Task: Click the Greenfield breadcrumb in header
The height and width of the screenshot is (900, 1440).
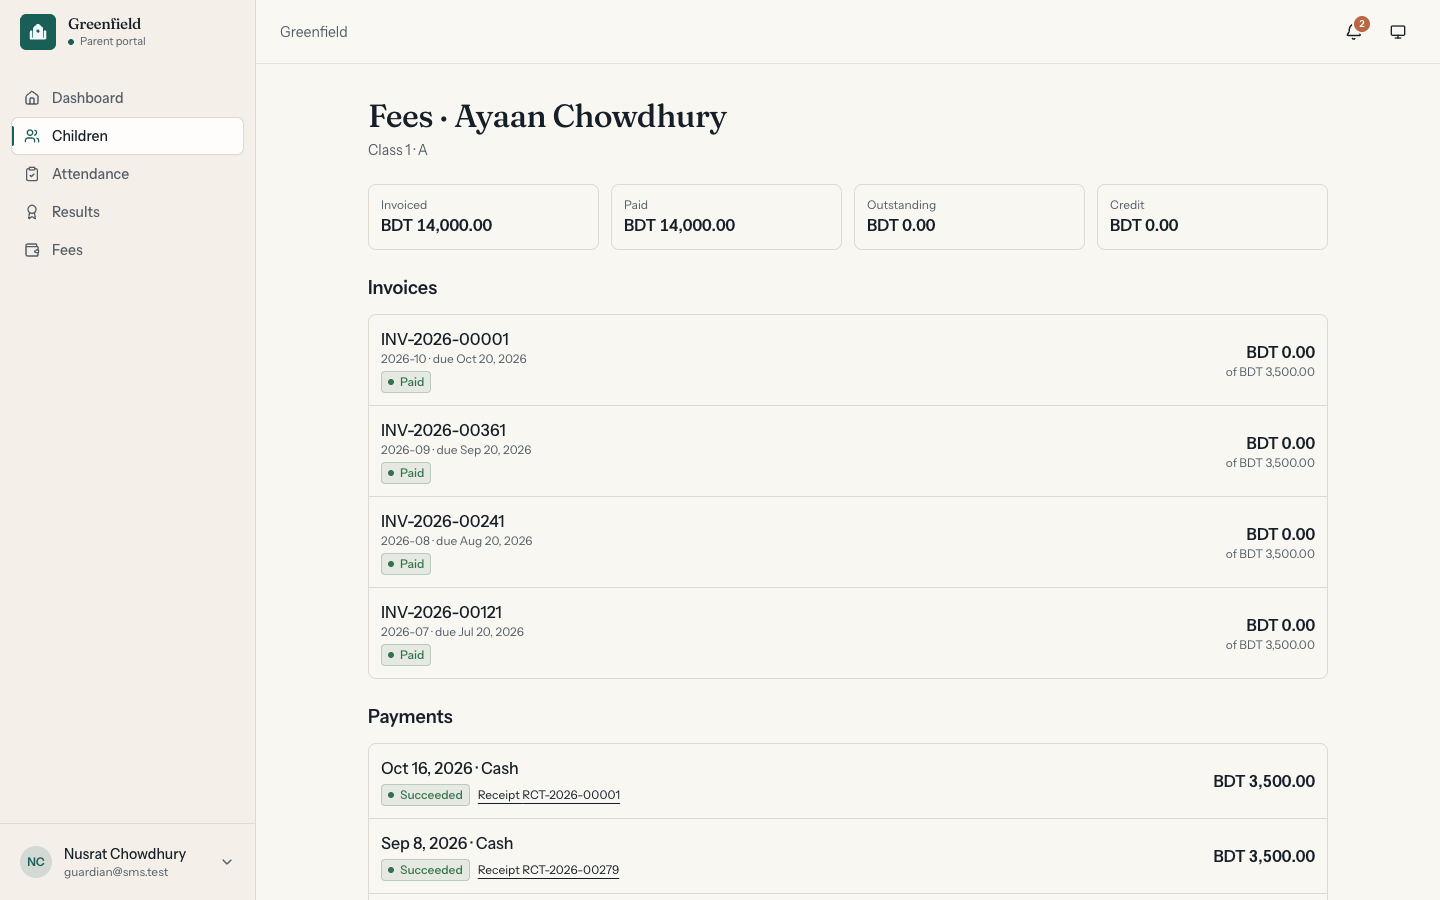Action: click(314, 32)
